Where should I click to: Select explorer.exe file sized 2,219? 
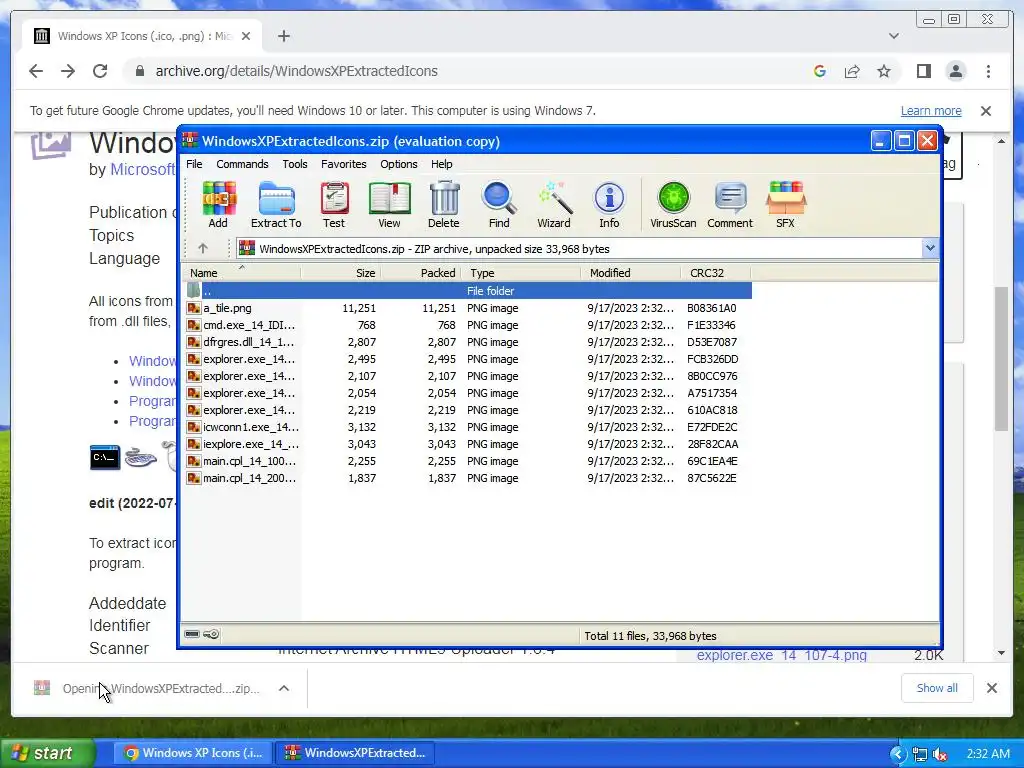pos(468,409)
